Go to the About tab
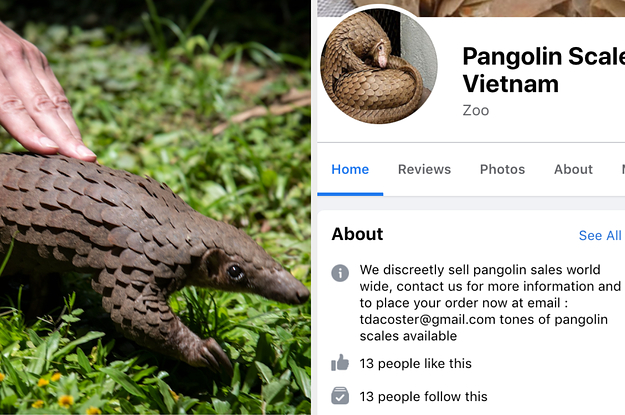Image resolution: width=625 pixels, height=415 pixels. 573,169
